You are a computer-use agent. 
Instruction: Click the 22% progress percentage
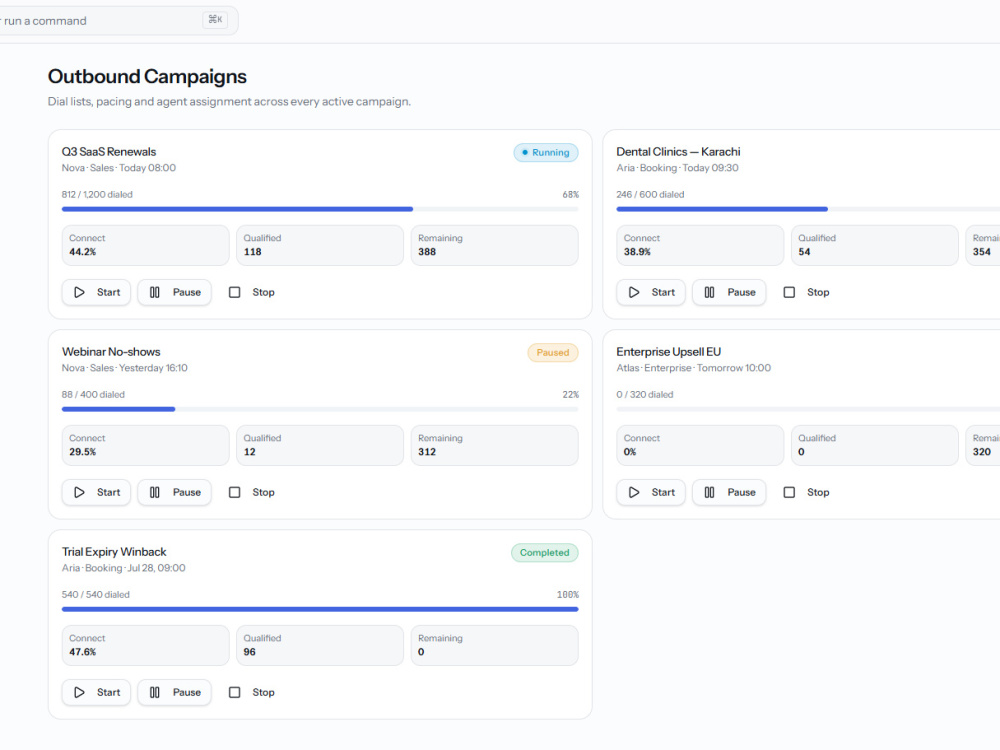tap(571, 395)
